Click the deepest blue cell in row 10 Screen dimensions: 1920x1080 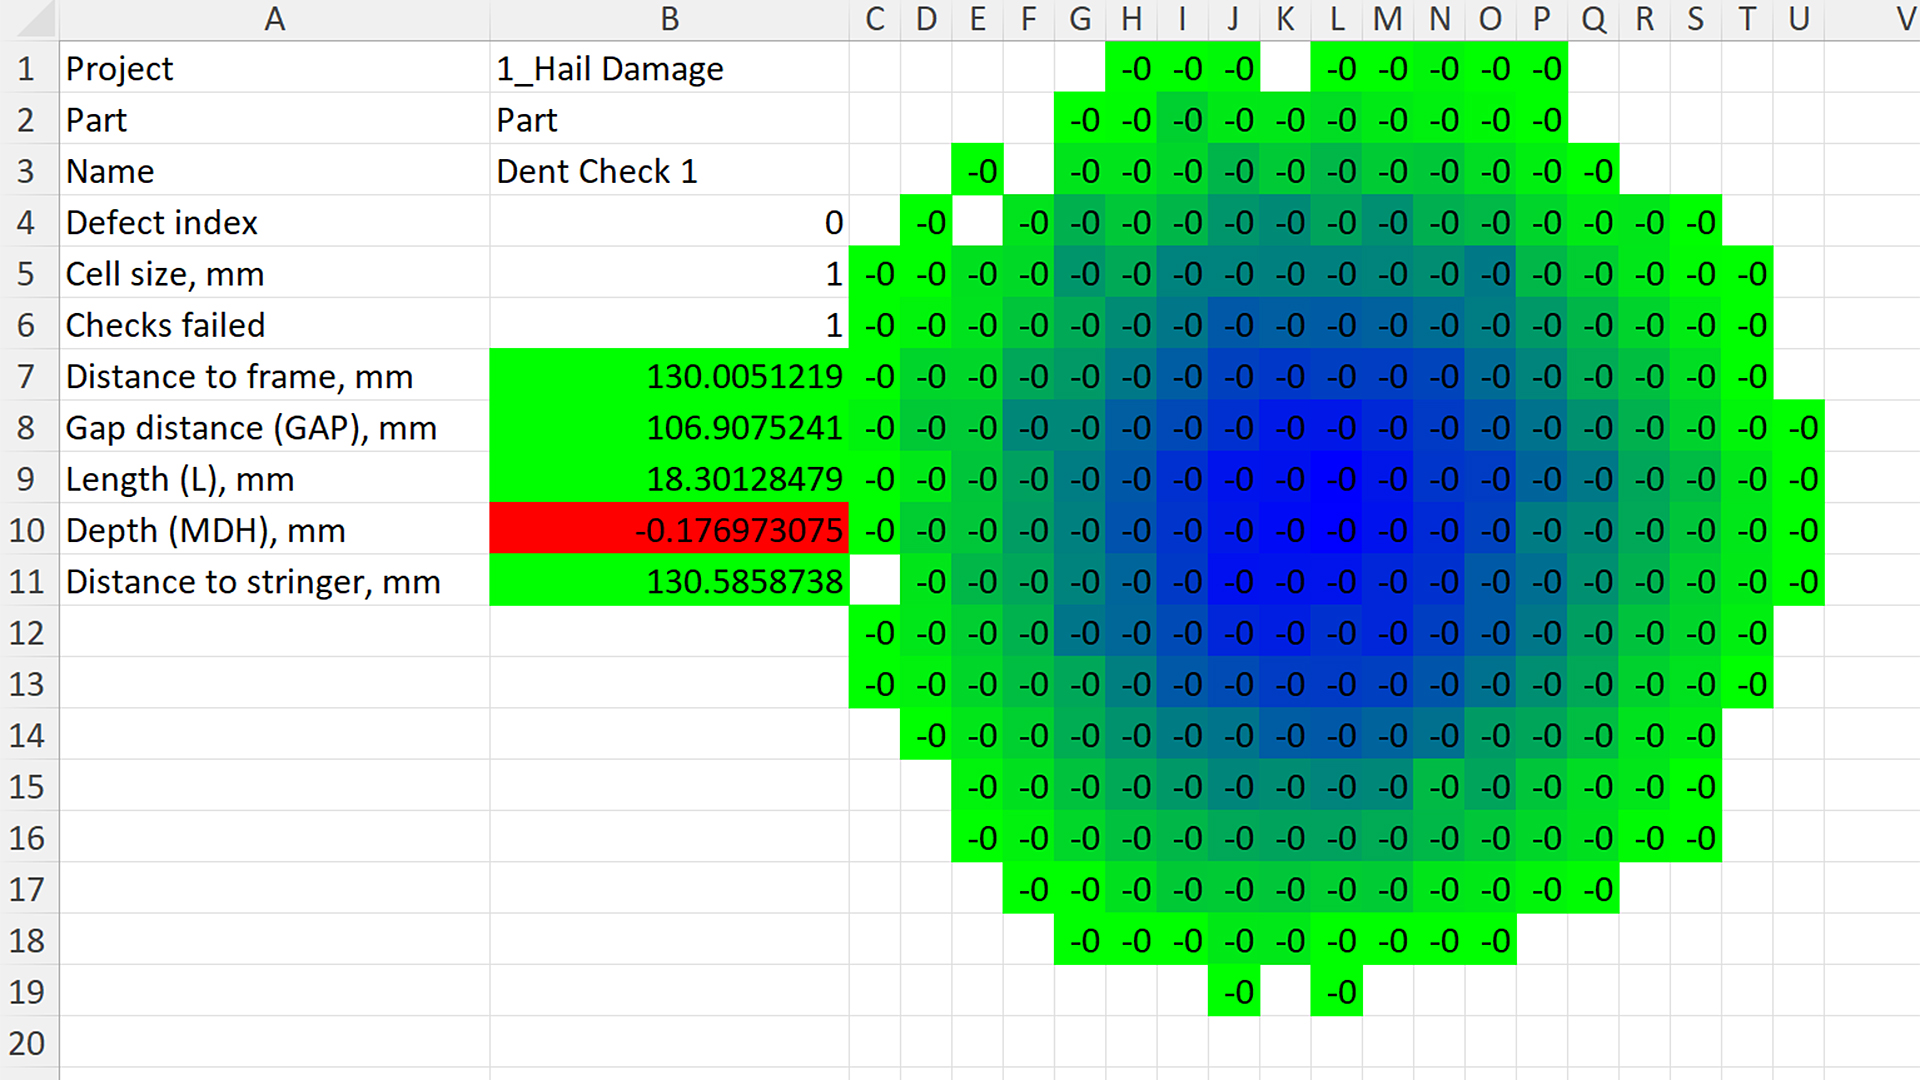pos(1336,531)
